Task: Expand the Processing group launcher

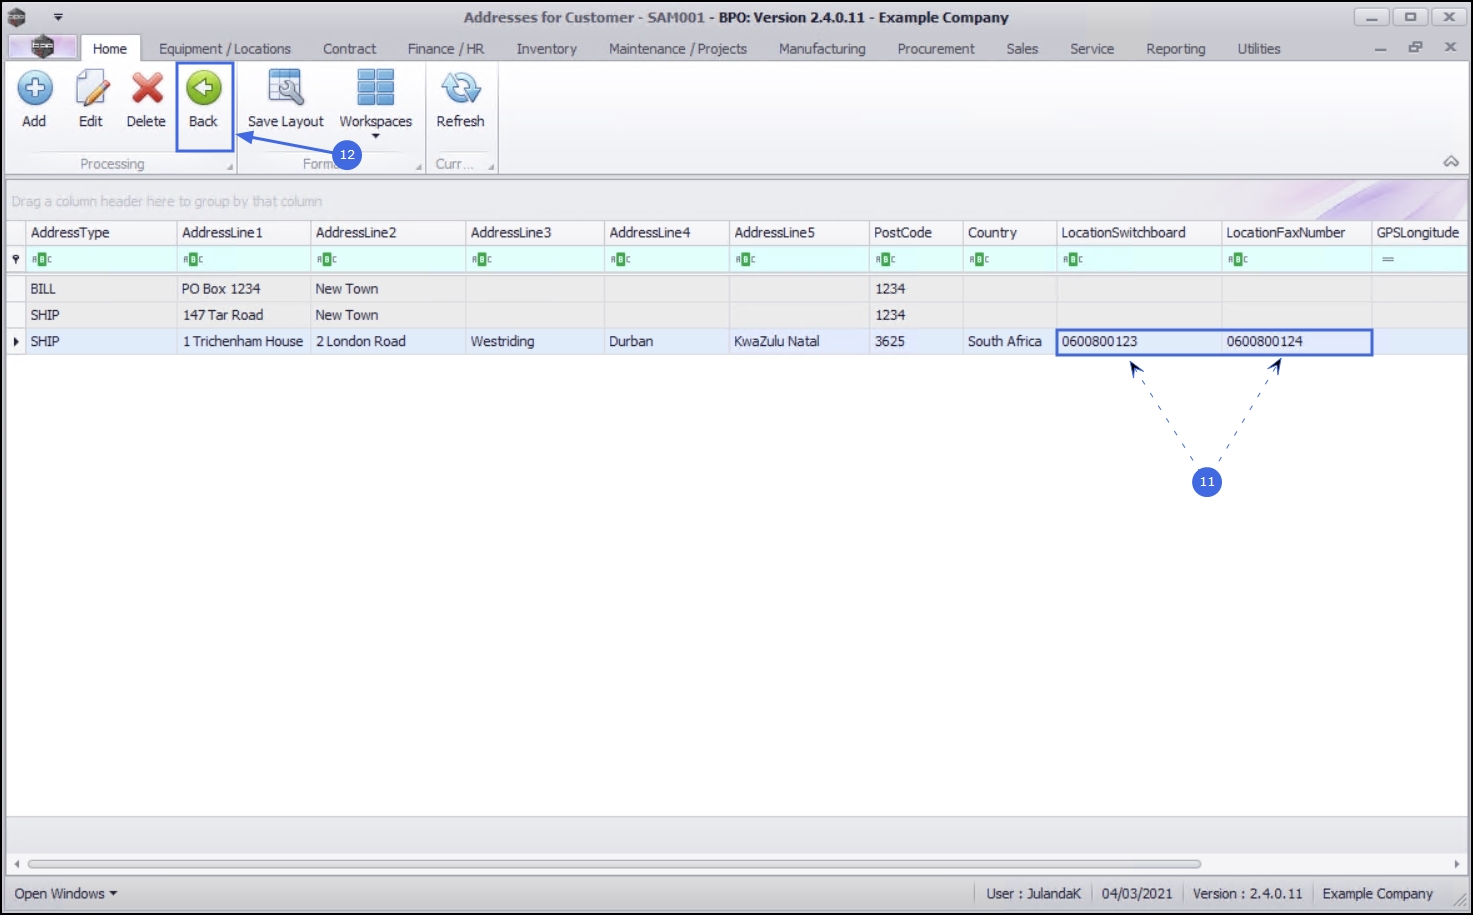Action: 230,167
